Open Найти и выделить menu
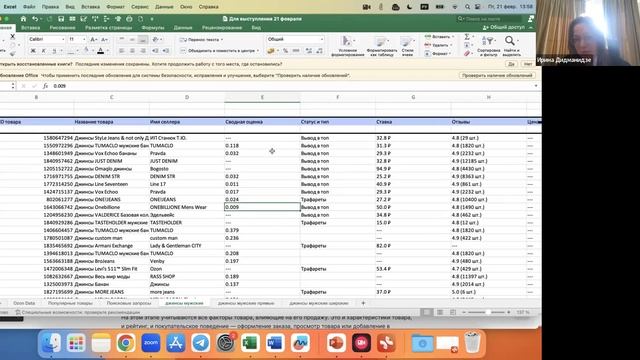The width and height of the screenshot is (640, 360). point(511,45)
